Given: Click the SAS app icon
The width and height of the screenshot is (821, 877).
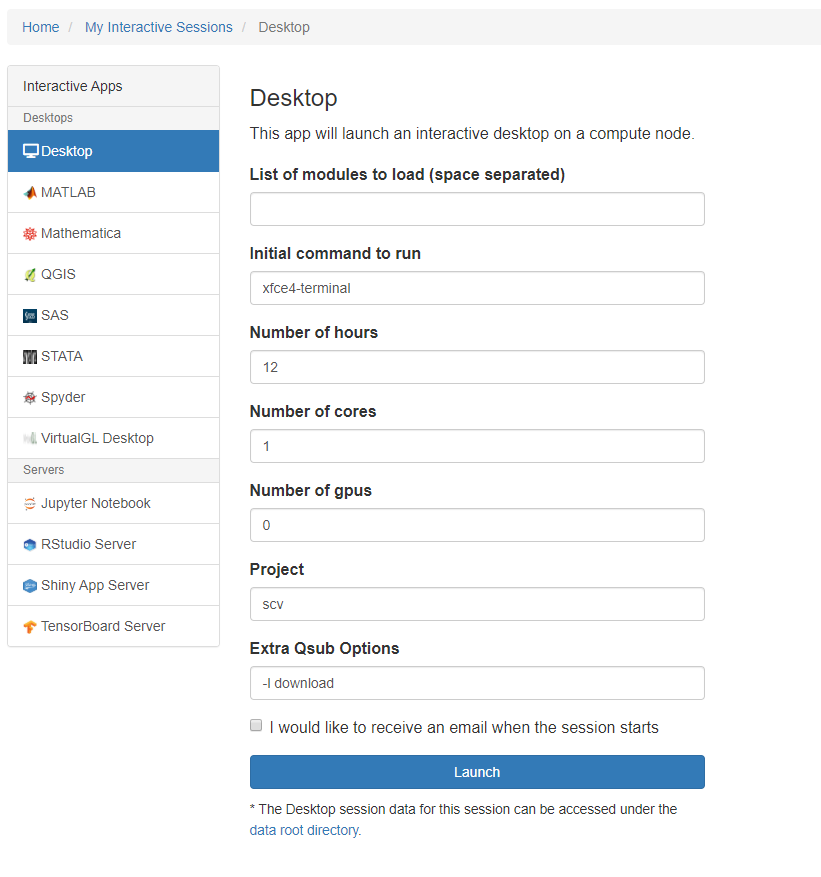Looking at the screenshot, I should 30,315.
